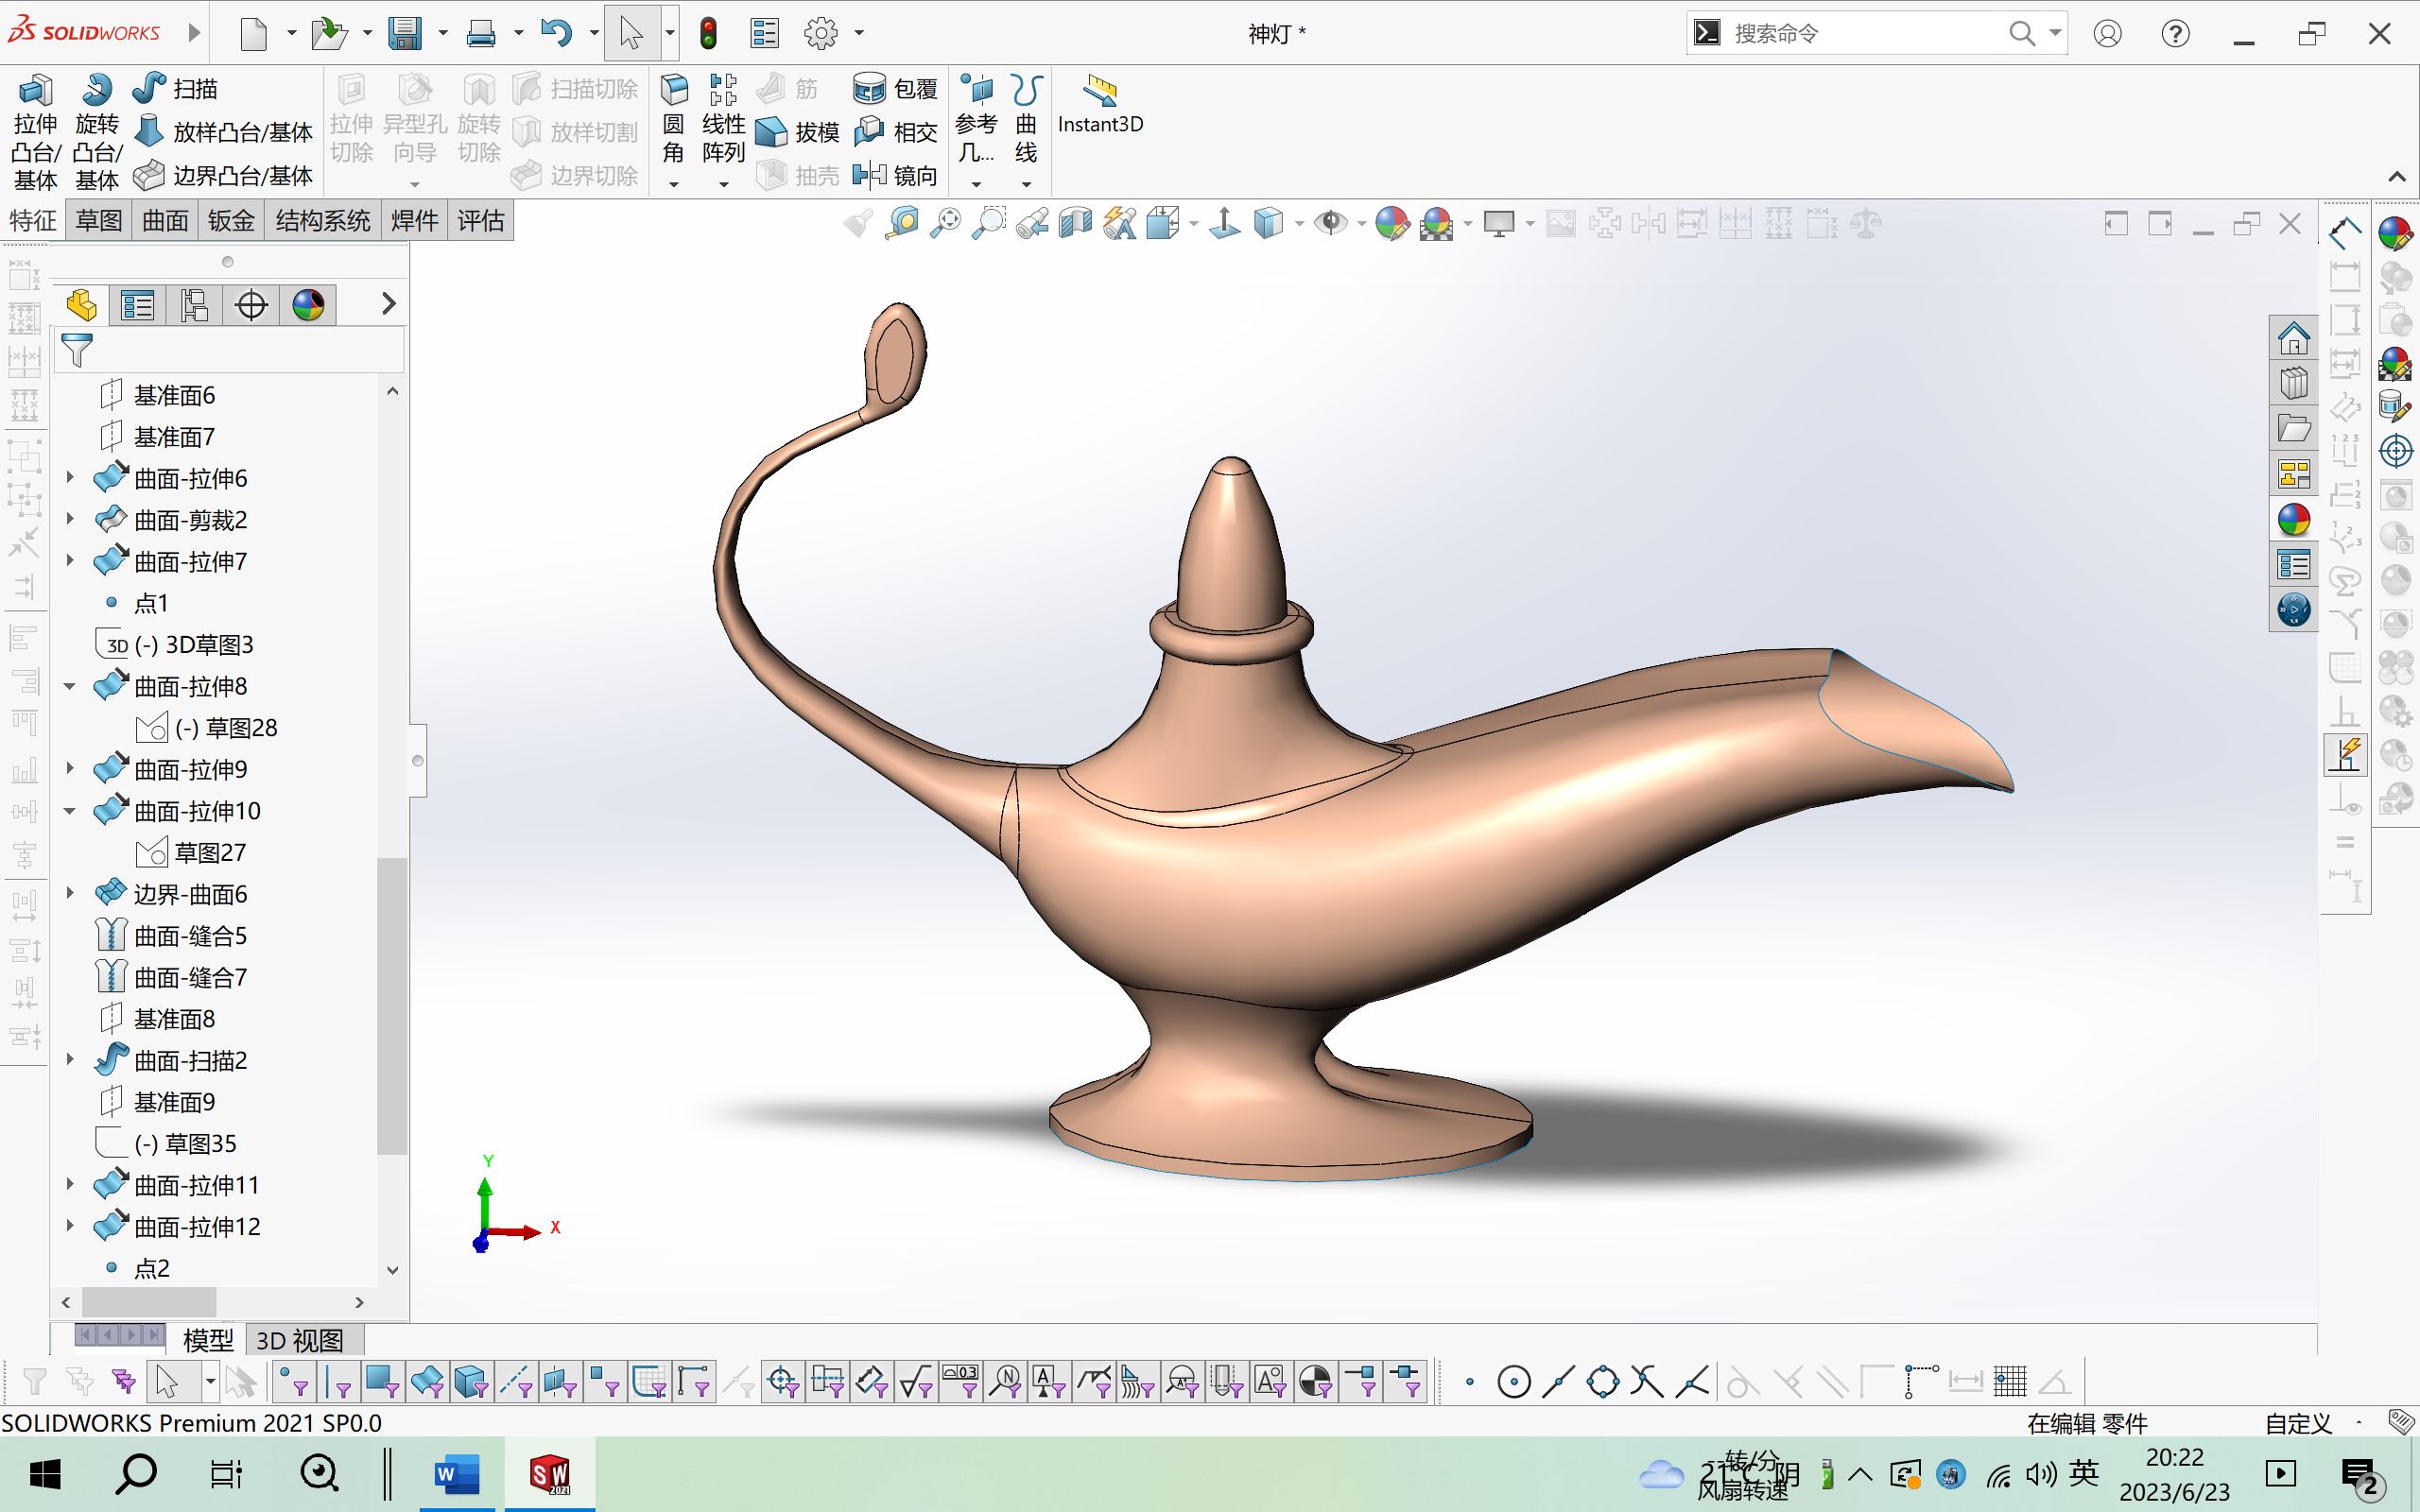Select the 镜向 (Mirror) feature icon
Image resolution: width=2420 pixels, height=1512 pixels.
click(869, 176)
